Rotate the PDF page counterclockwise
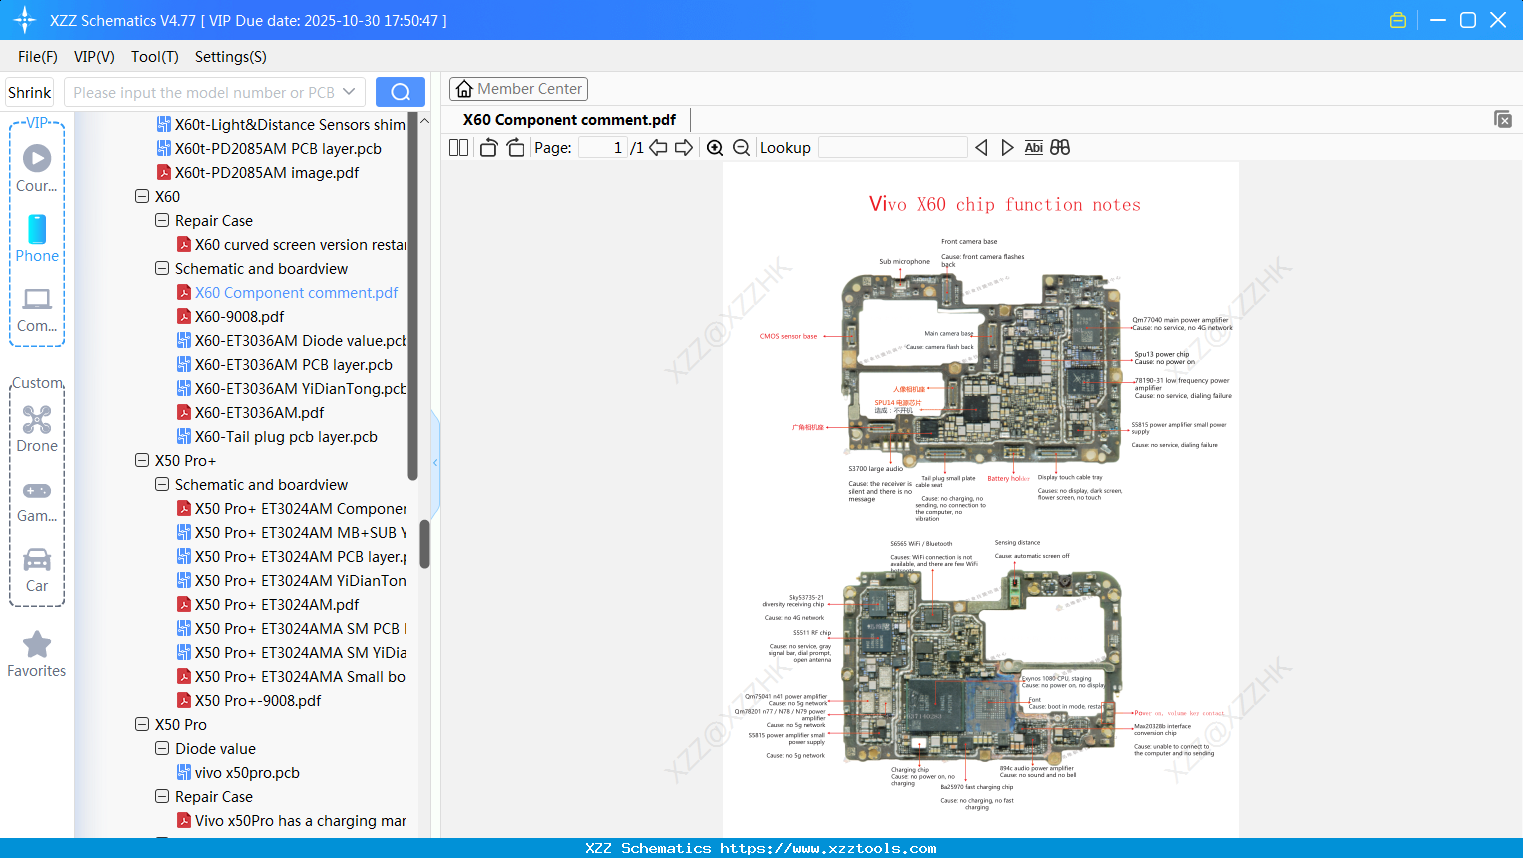This screenshot has width=1523, height=858. coord(487,147)
